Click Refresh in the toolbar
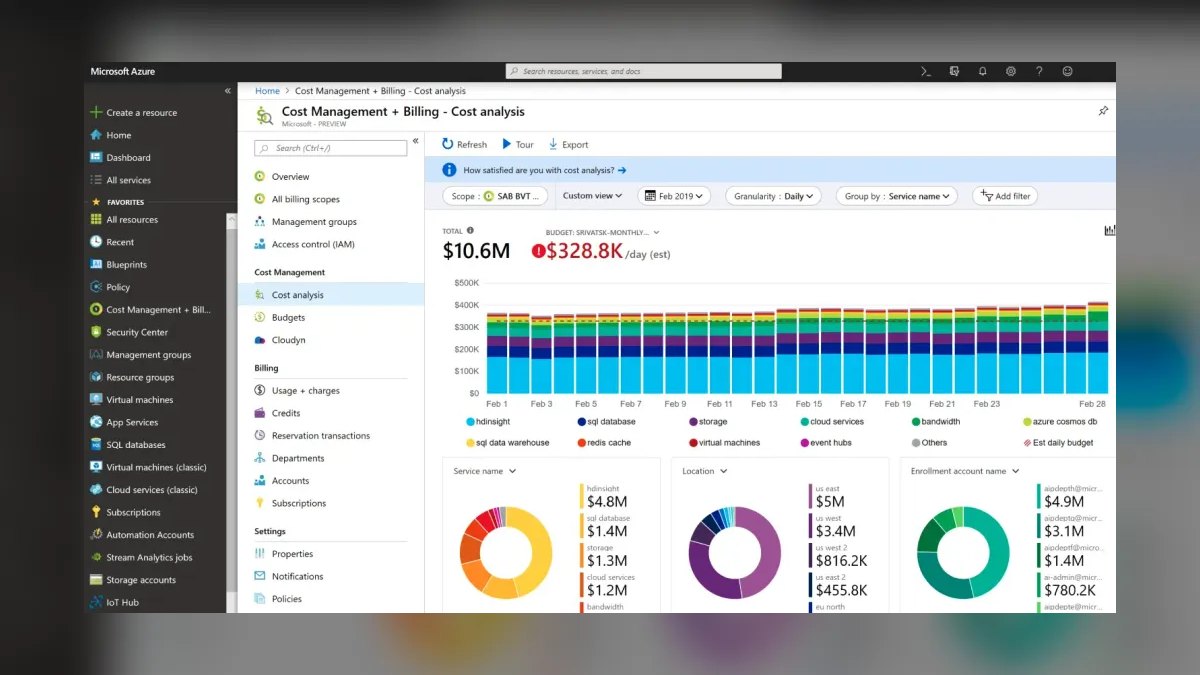 point(465,145)
